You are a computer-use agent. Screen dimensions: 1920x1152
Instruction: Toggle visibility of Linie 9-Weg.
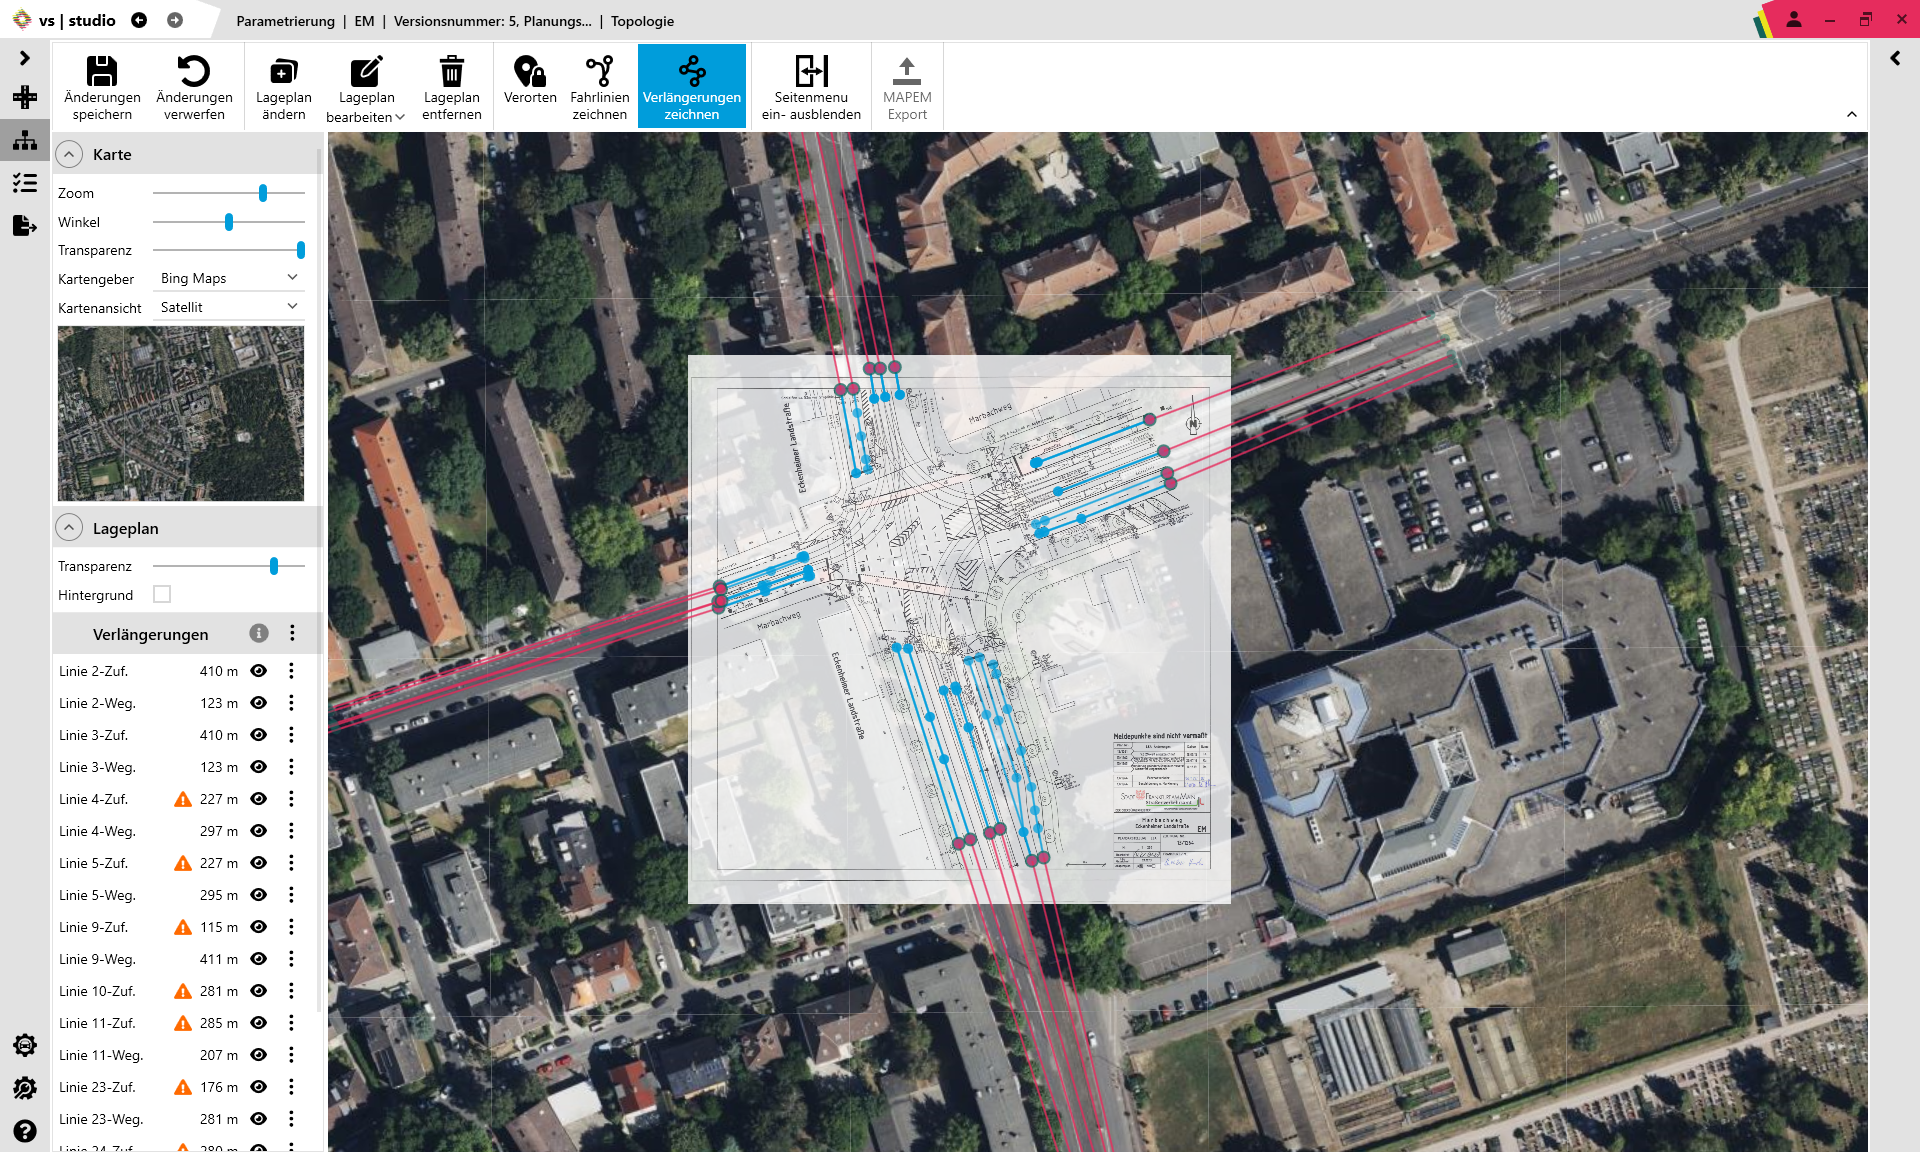[259, 959]
